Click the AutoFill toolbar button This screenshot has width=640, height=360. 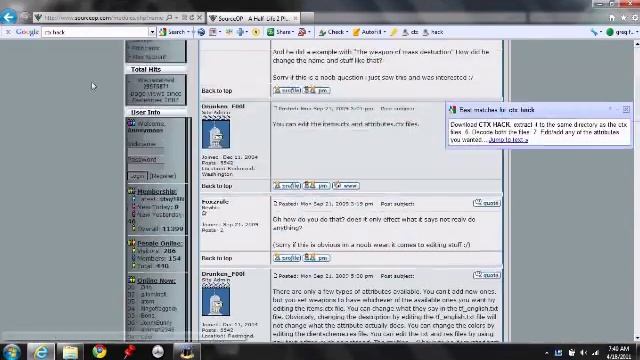pos(367,32)
